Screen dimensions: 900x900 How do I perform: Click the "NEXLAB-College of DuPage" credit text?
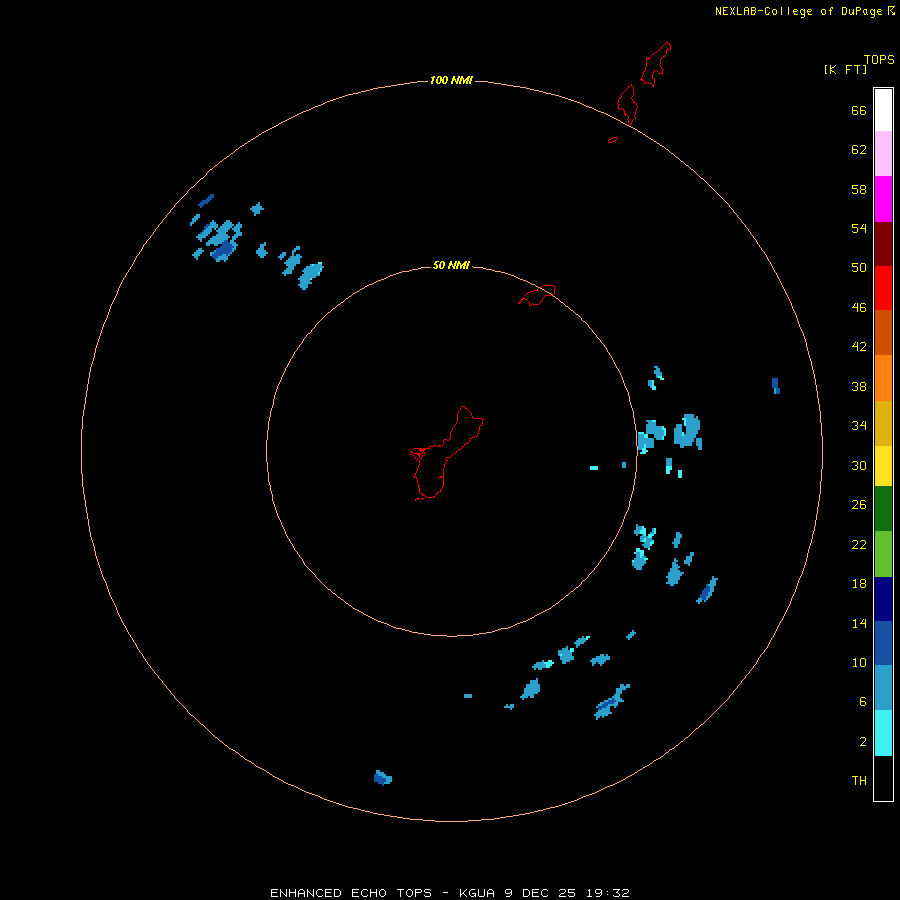pos(798,11)
